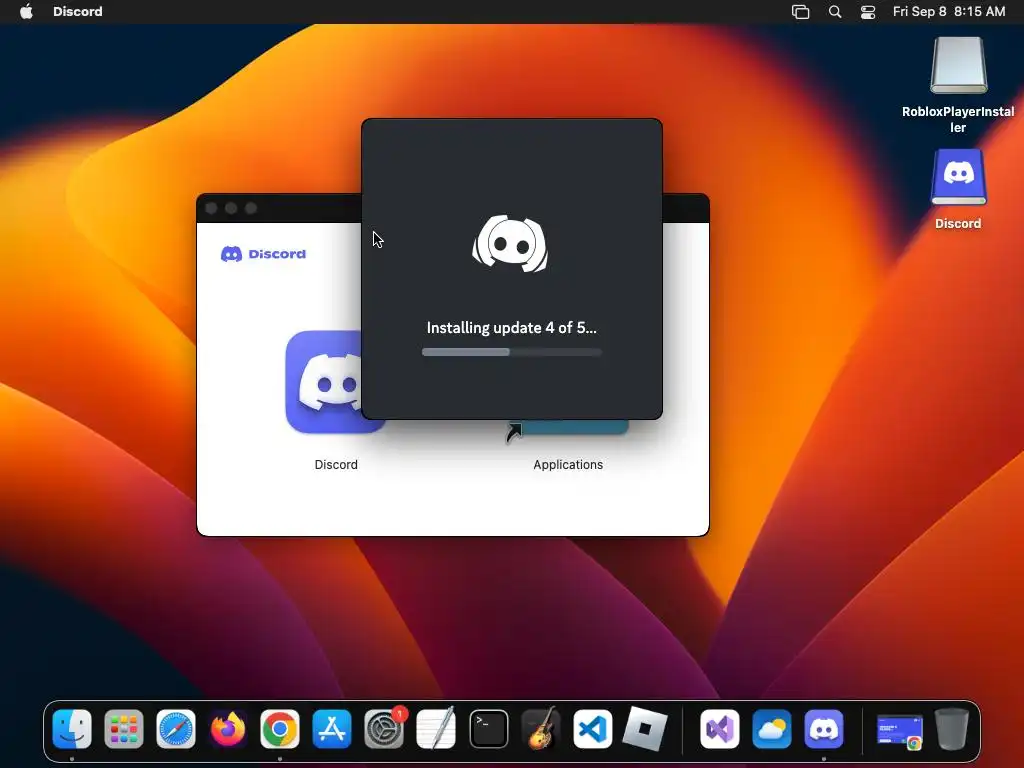Image resolution: width=1024 pixels, height=768 pixels.
Task: Open Terminal from the Dock
Action: click(x=488, y=729)
